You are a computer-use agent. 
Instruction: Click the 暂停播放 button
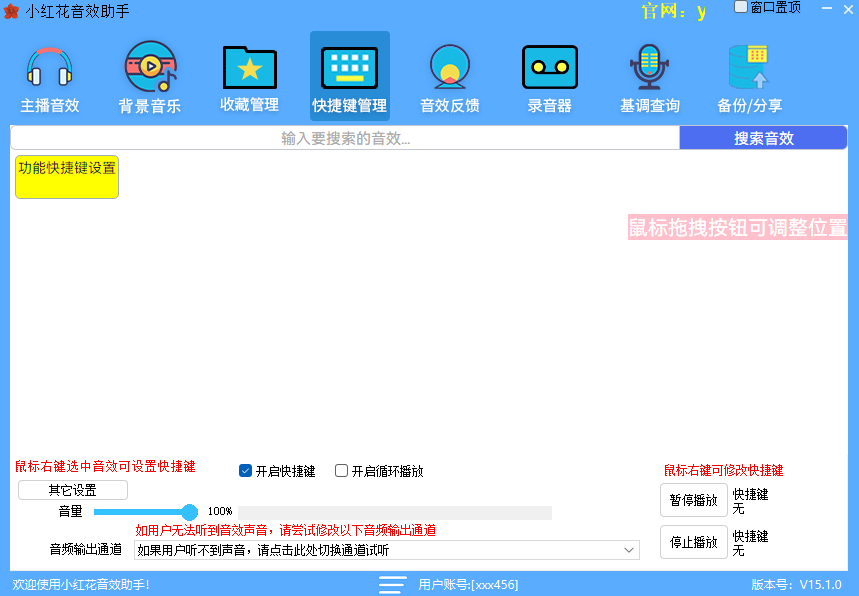[x=694, y=500]
